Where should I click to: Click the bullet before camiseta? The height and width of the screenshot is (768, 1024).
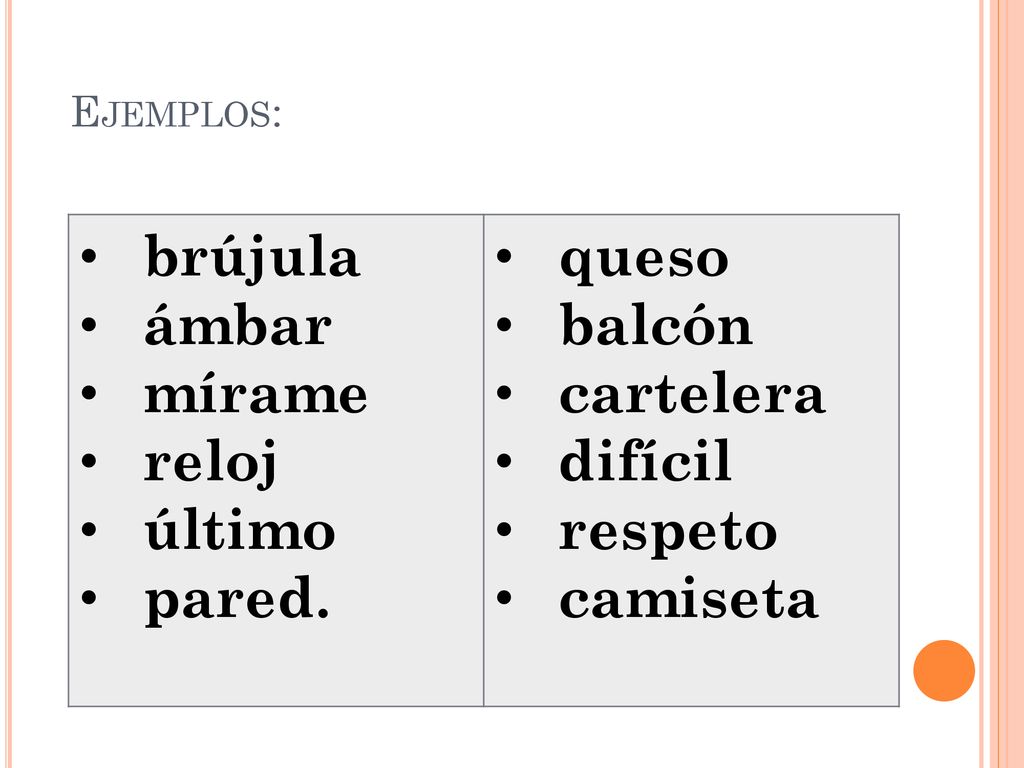(504, 597)
